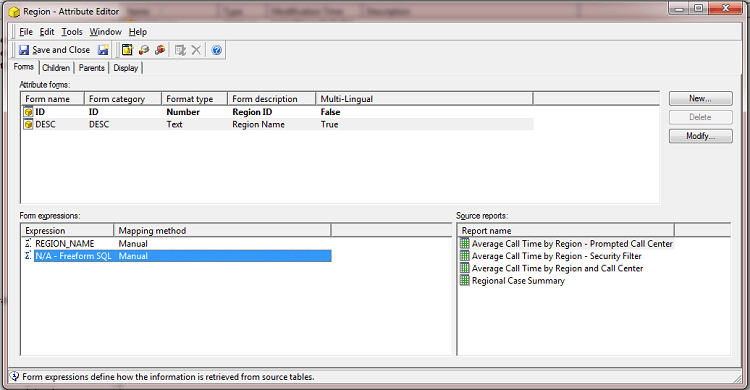The height and width of the screenshot is (390, 750).
Task: Open the Window menu
Action: 106,32
